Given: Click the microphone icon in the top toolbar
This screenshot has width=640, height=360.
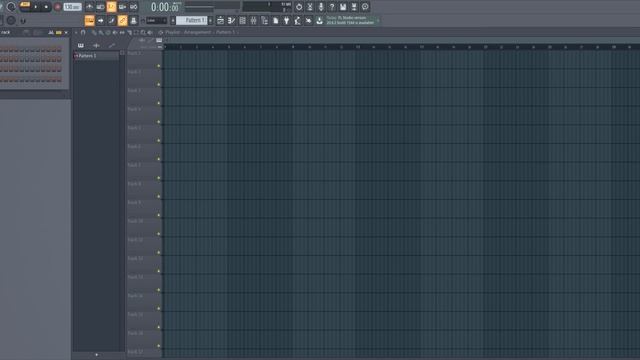Looking at the screenshot, I should (321, 7).
